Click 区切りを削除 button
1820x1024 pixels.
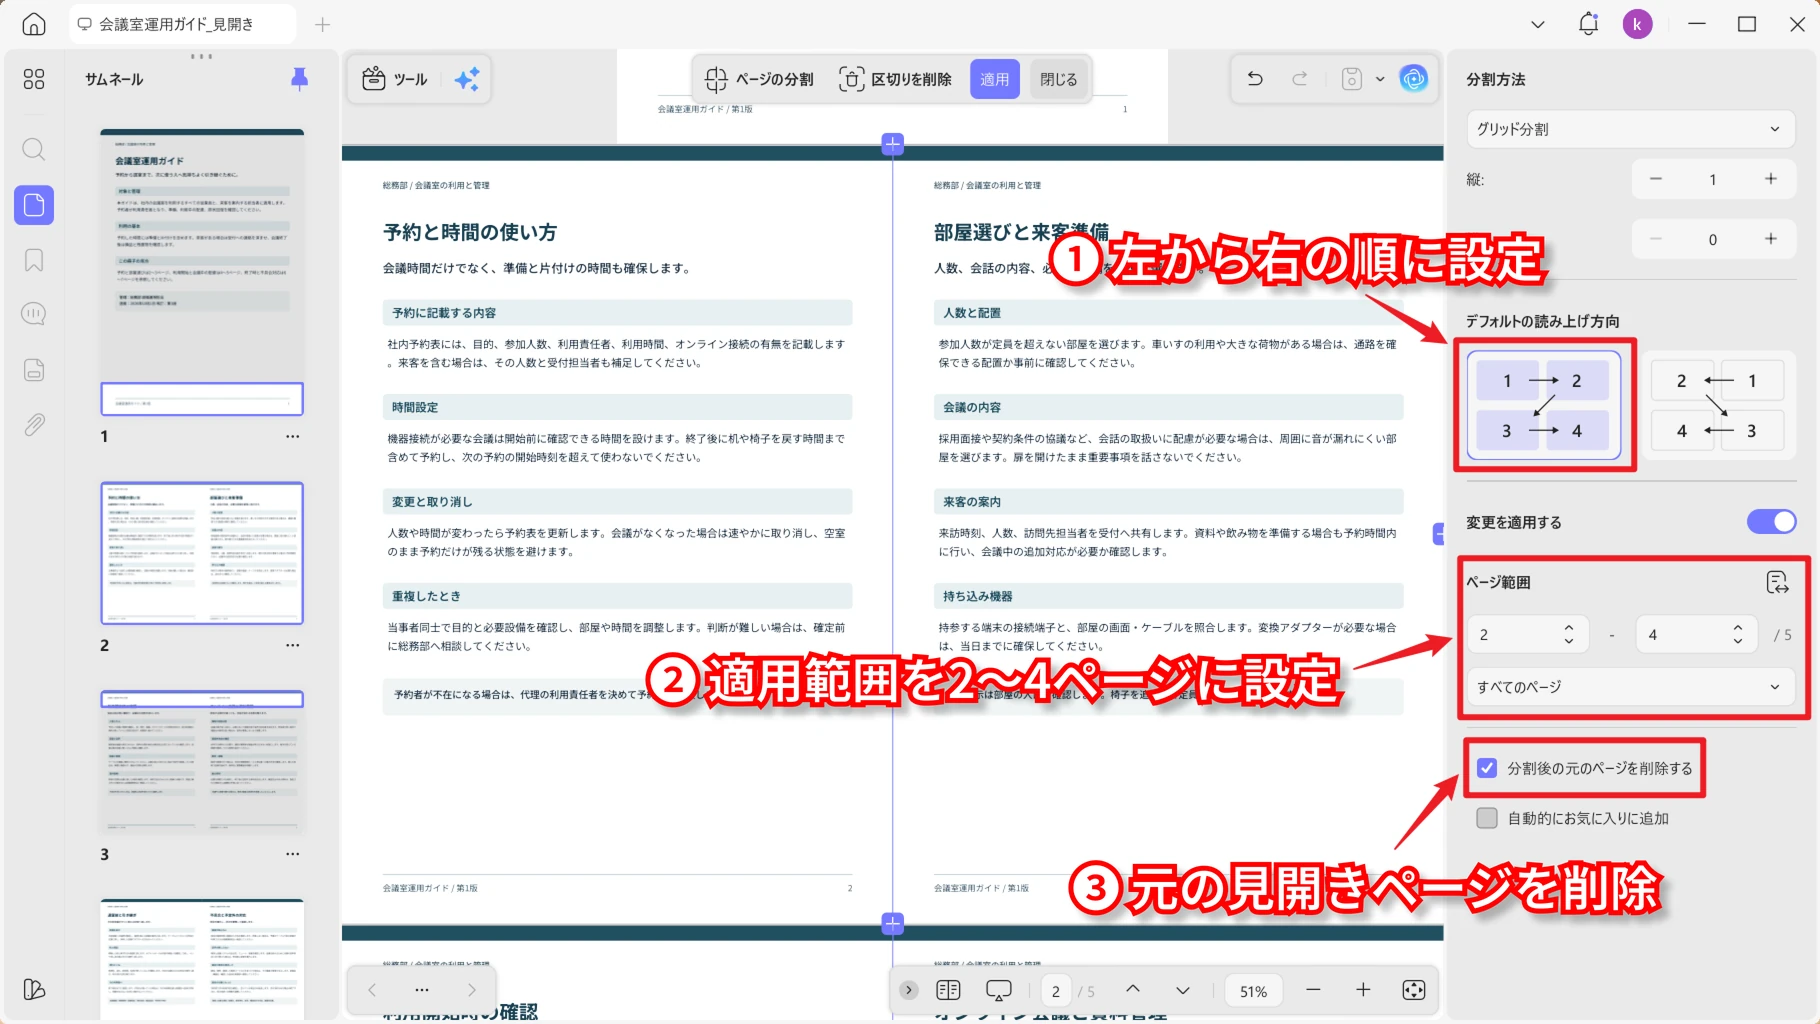[895, 79]
